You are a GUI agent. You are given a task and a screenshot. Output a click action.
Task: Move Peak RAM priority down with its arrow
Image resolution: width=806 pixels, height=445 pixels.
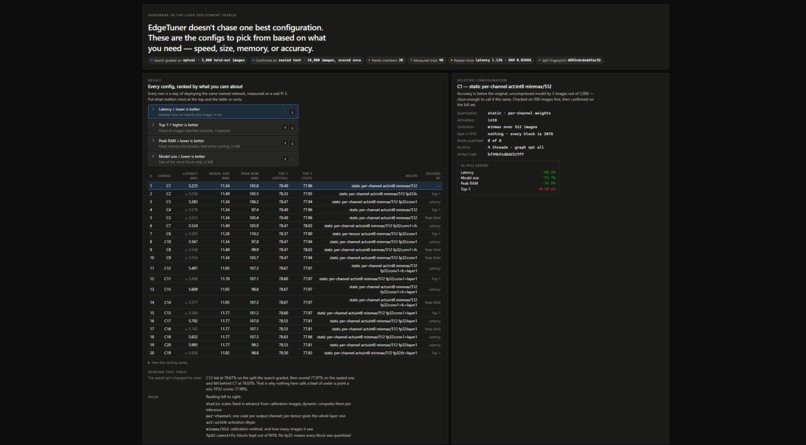pyautogui.click(x=292, y=143)
